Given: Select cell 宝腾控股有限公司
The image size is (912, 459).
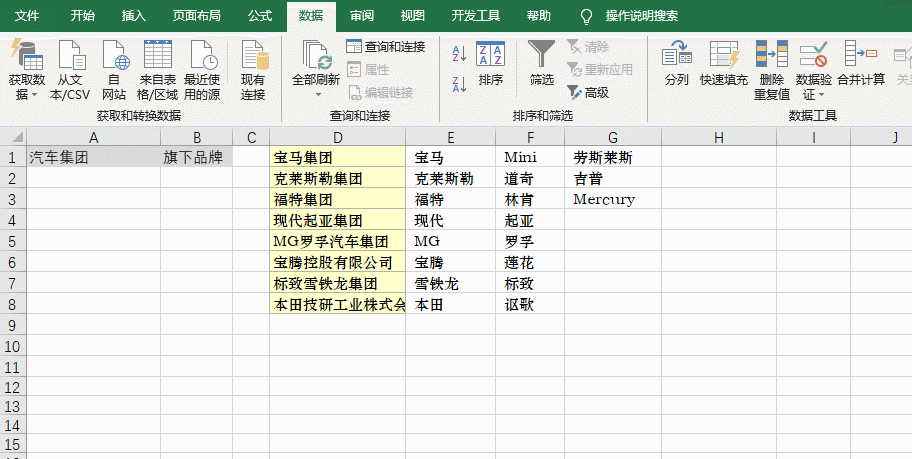Looking at the screenshot, I should tap(338, 262).
